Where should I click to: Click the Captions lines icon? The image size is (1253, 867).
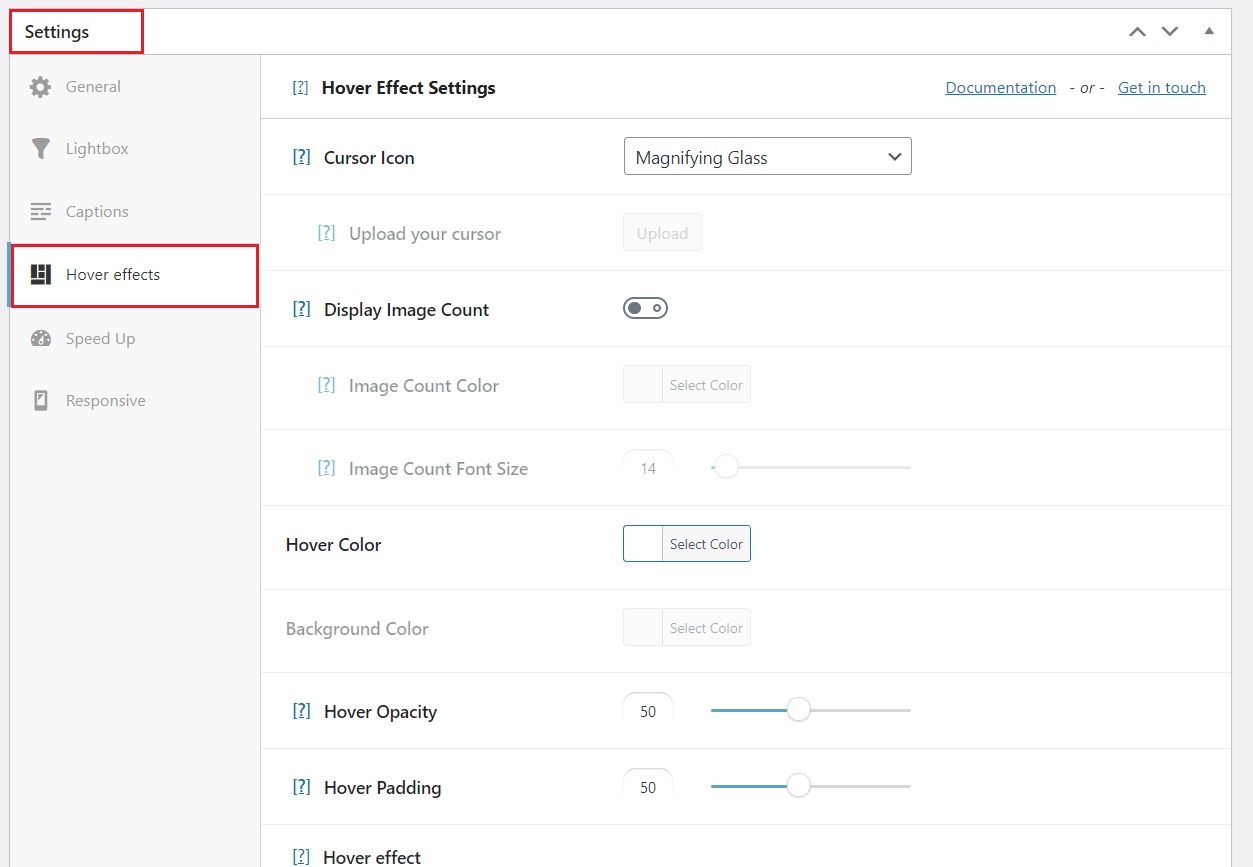40,212
